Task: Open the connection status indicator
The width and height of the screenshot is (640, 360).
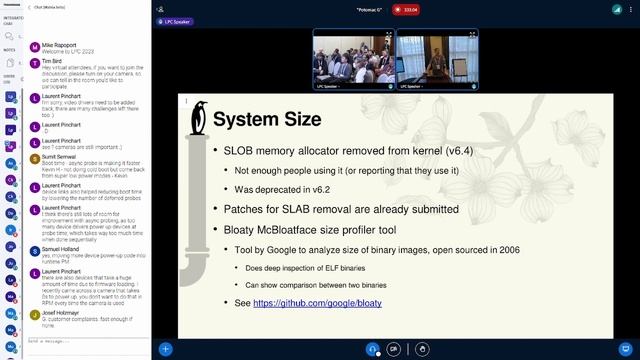Action: point(617,9)
